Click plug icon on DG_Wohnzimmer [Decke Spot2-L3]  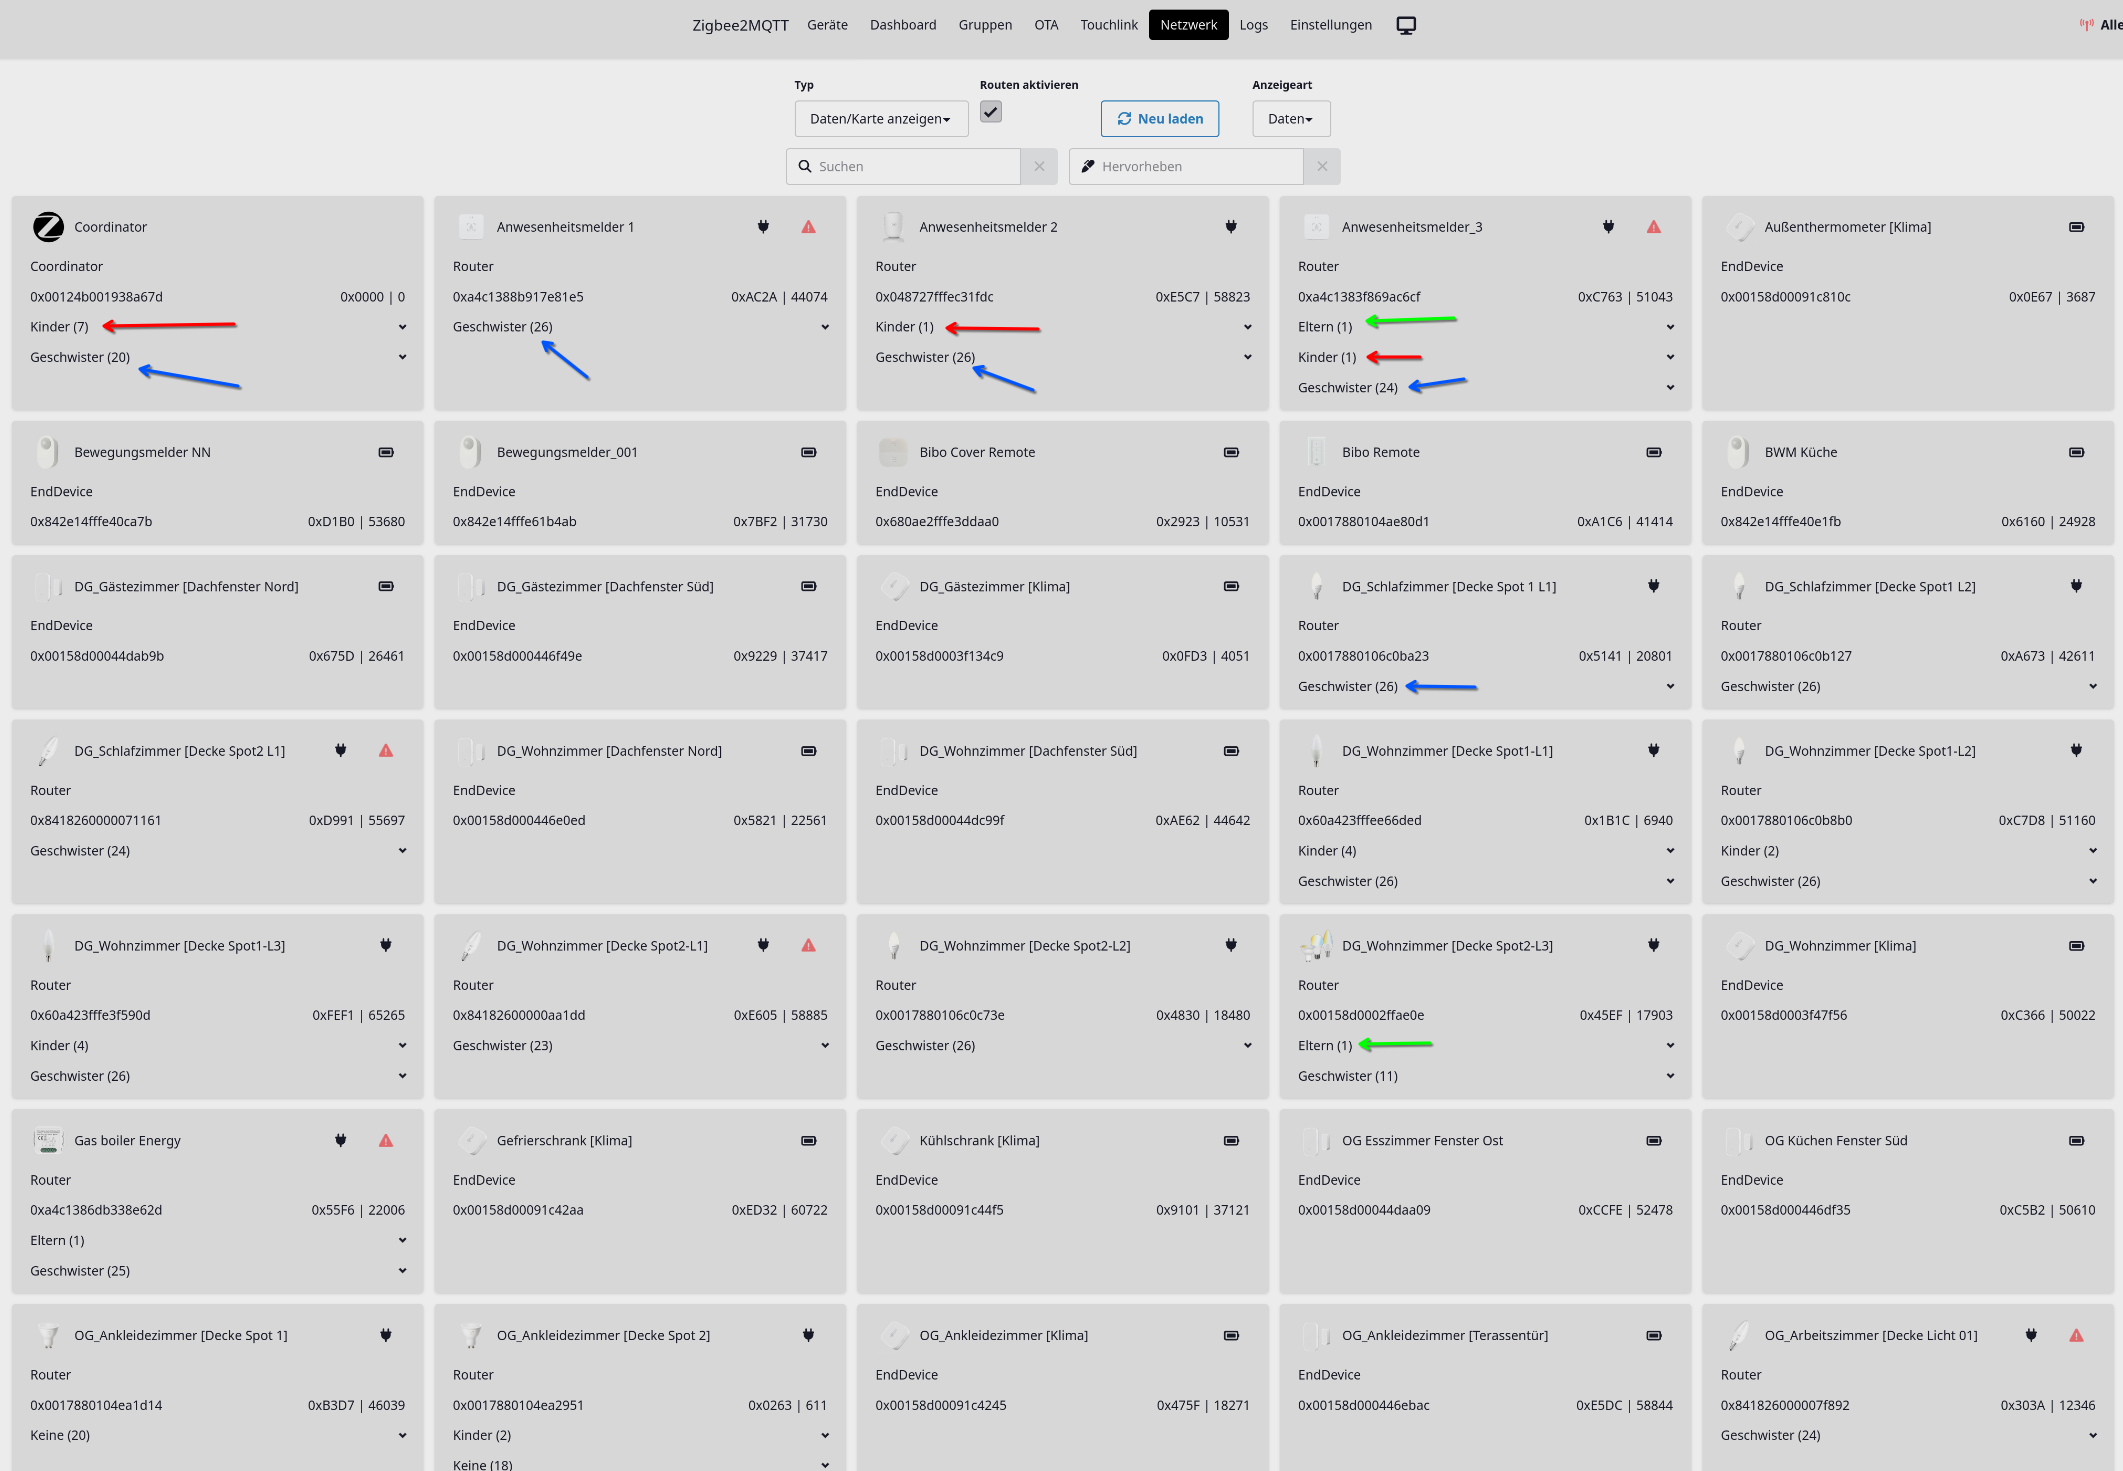[x=1653, y=945]
